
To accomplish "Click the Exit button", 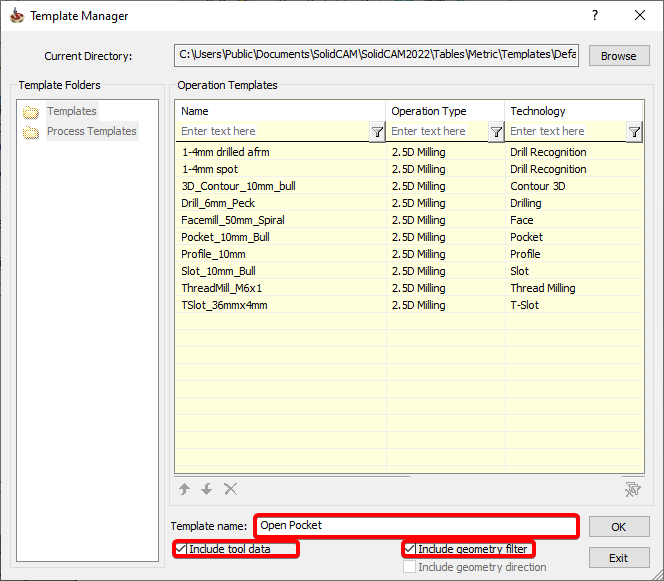I will pyautogui.click(x=618, y=558).
